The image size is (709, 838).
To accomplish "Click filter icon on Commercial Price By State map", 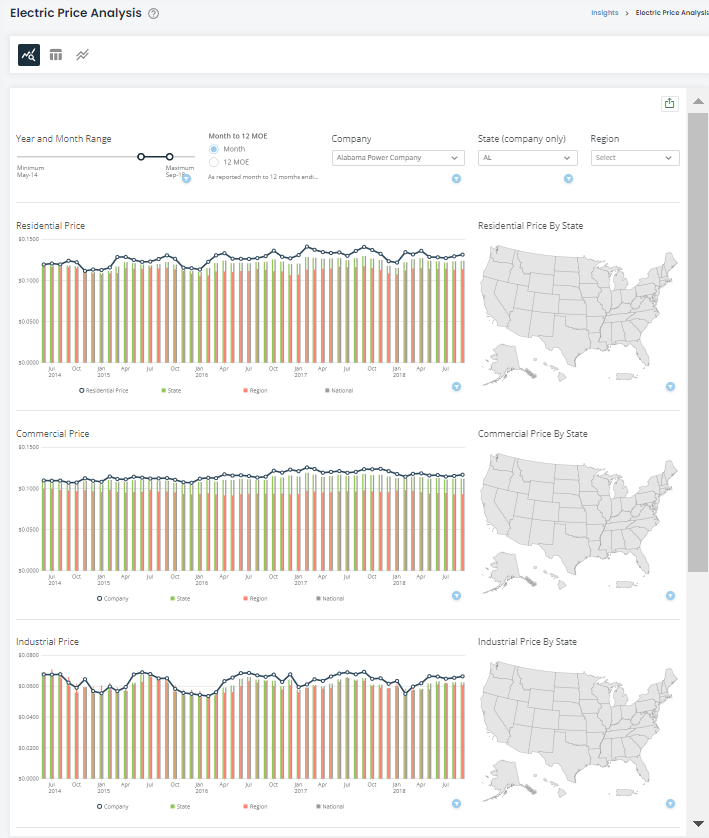I will tap(671, 595).
